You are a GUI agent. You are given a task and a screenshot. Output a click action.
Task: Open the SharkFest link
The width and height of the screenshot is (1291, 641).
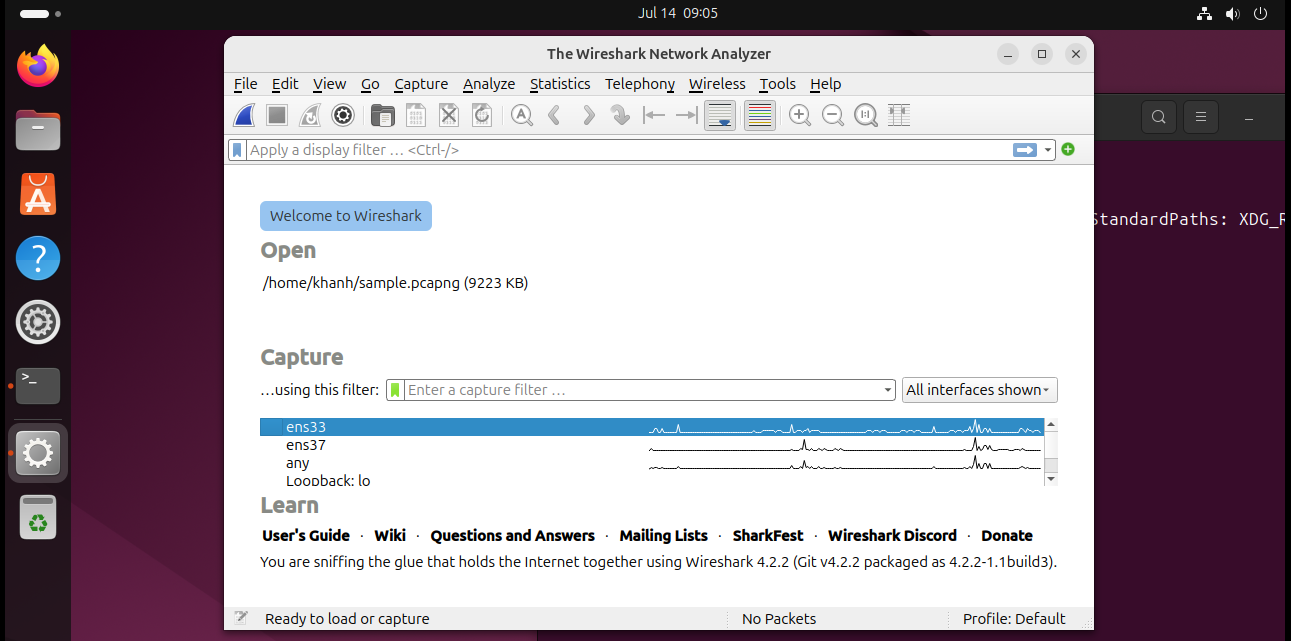click(768, 536)
